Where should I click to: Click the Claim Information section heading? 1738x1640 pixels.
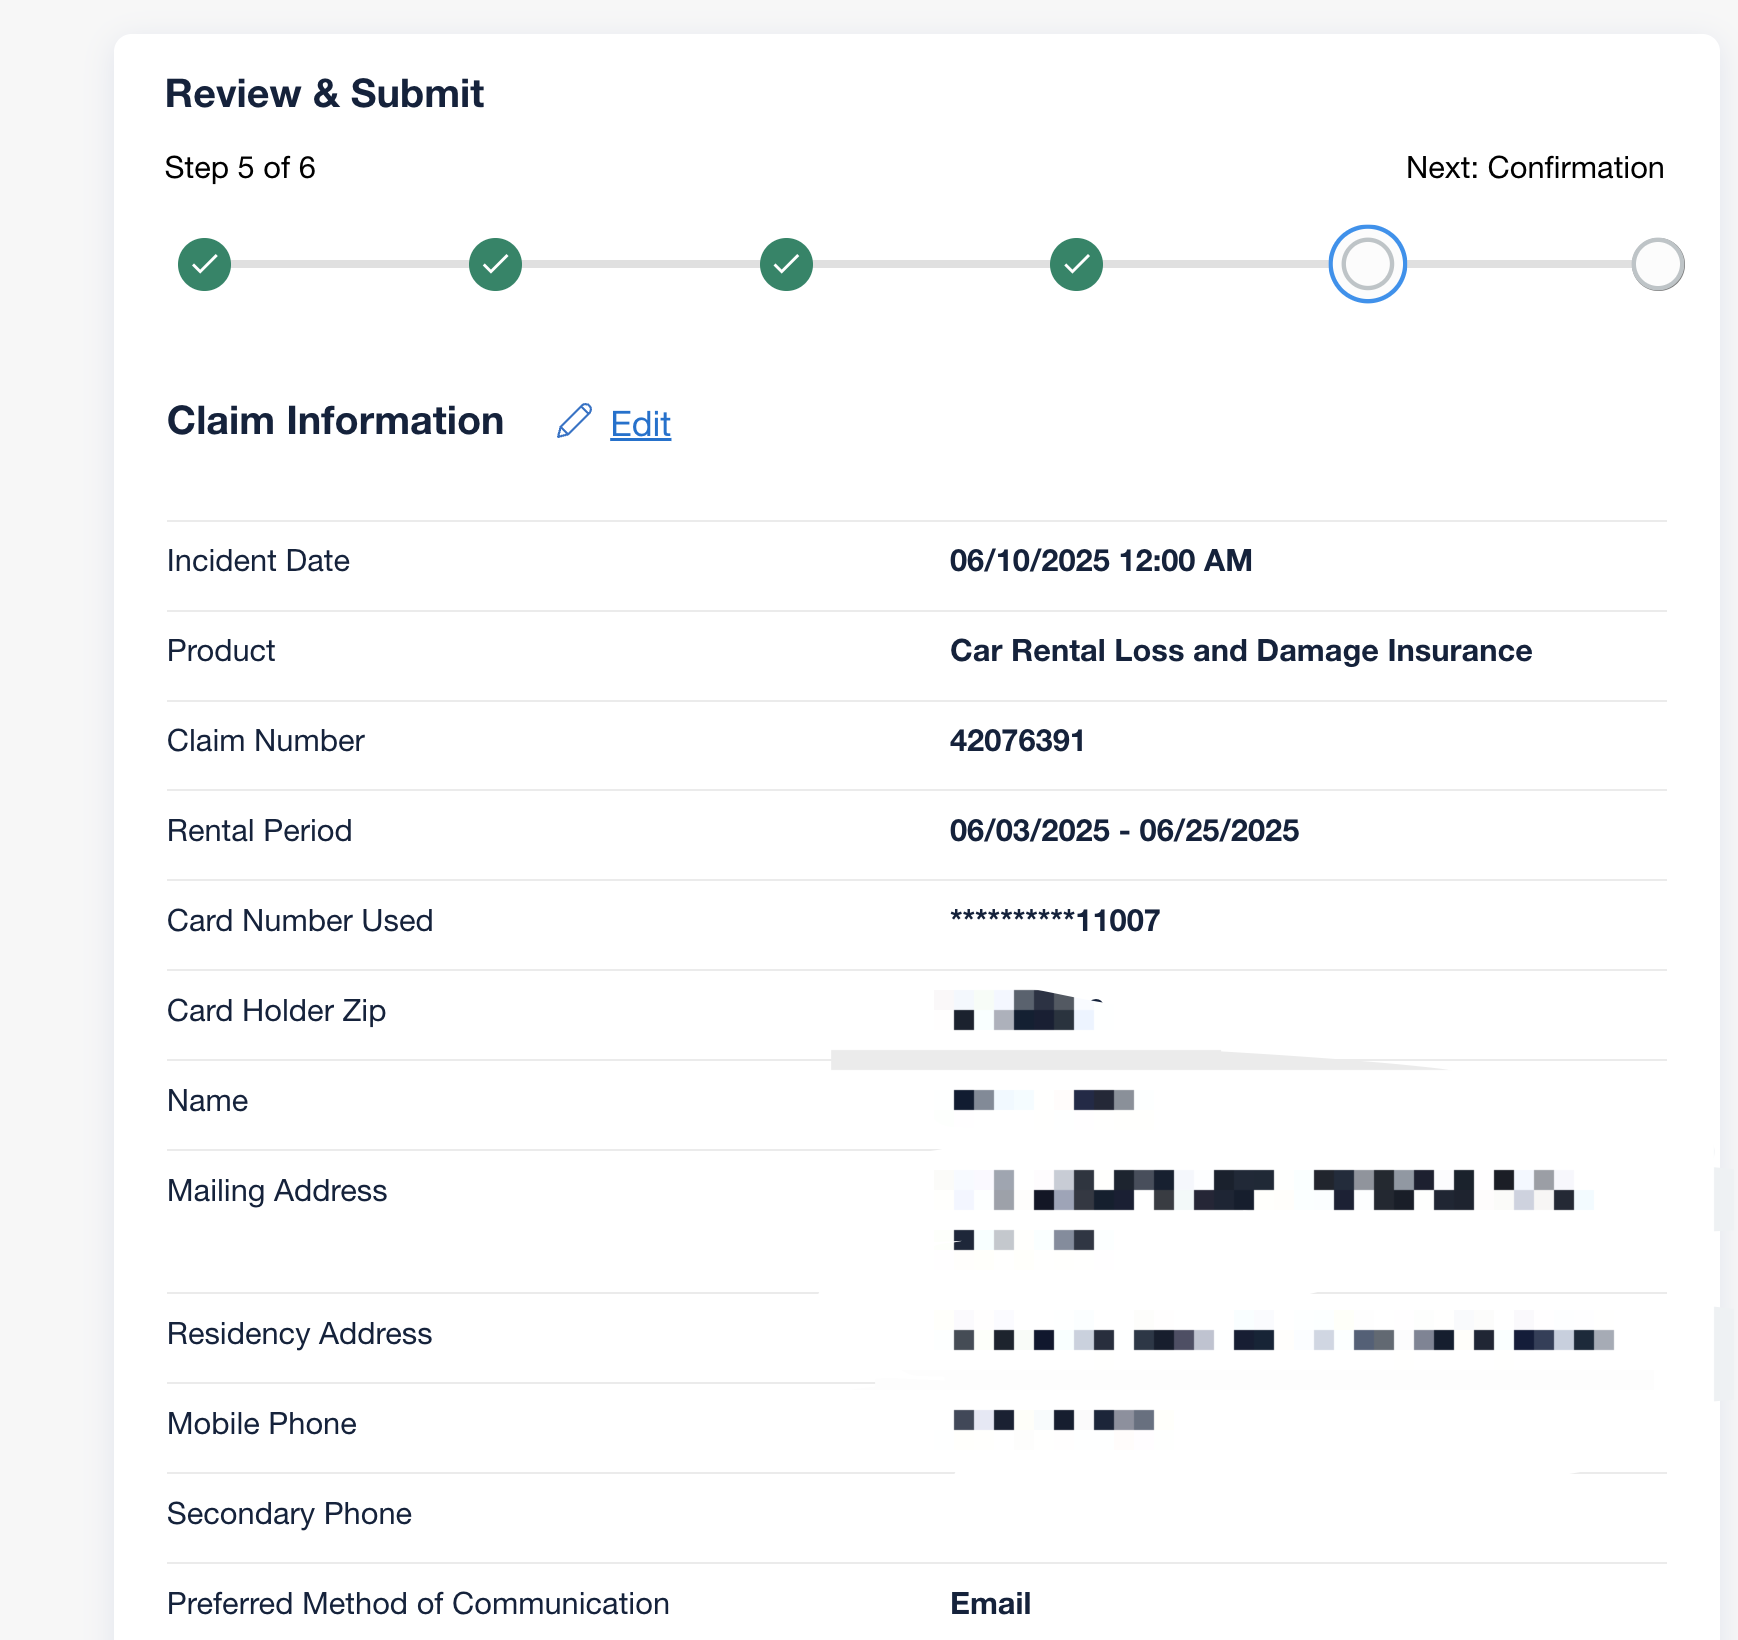(x=335, y=421)
